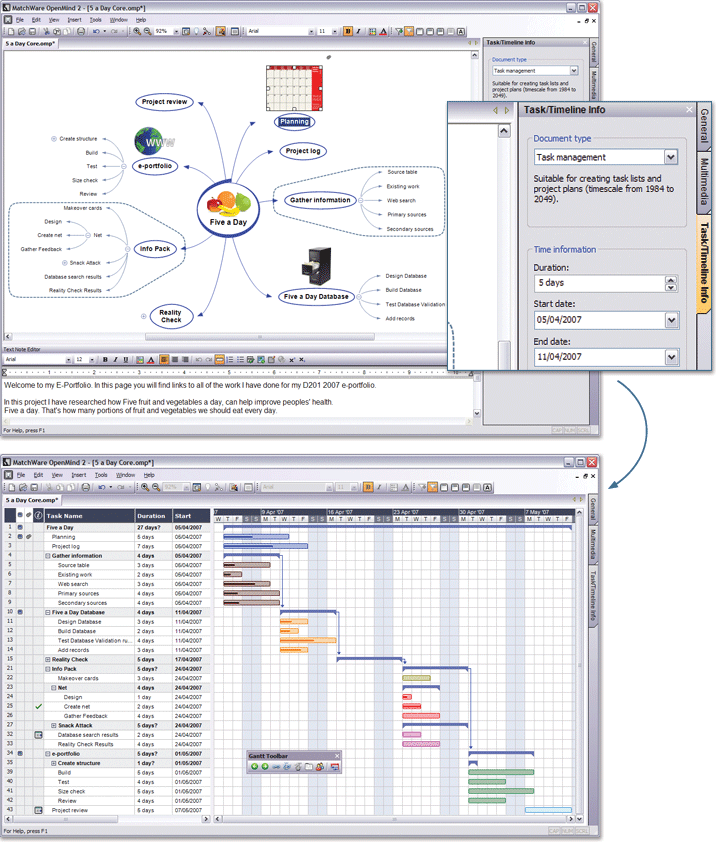Open Arial font dropdown in top main toolbar

tap(311, 32)
